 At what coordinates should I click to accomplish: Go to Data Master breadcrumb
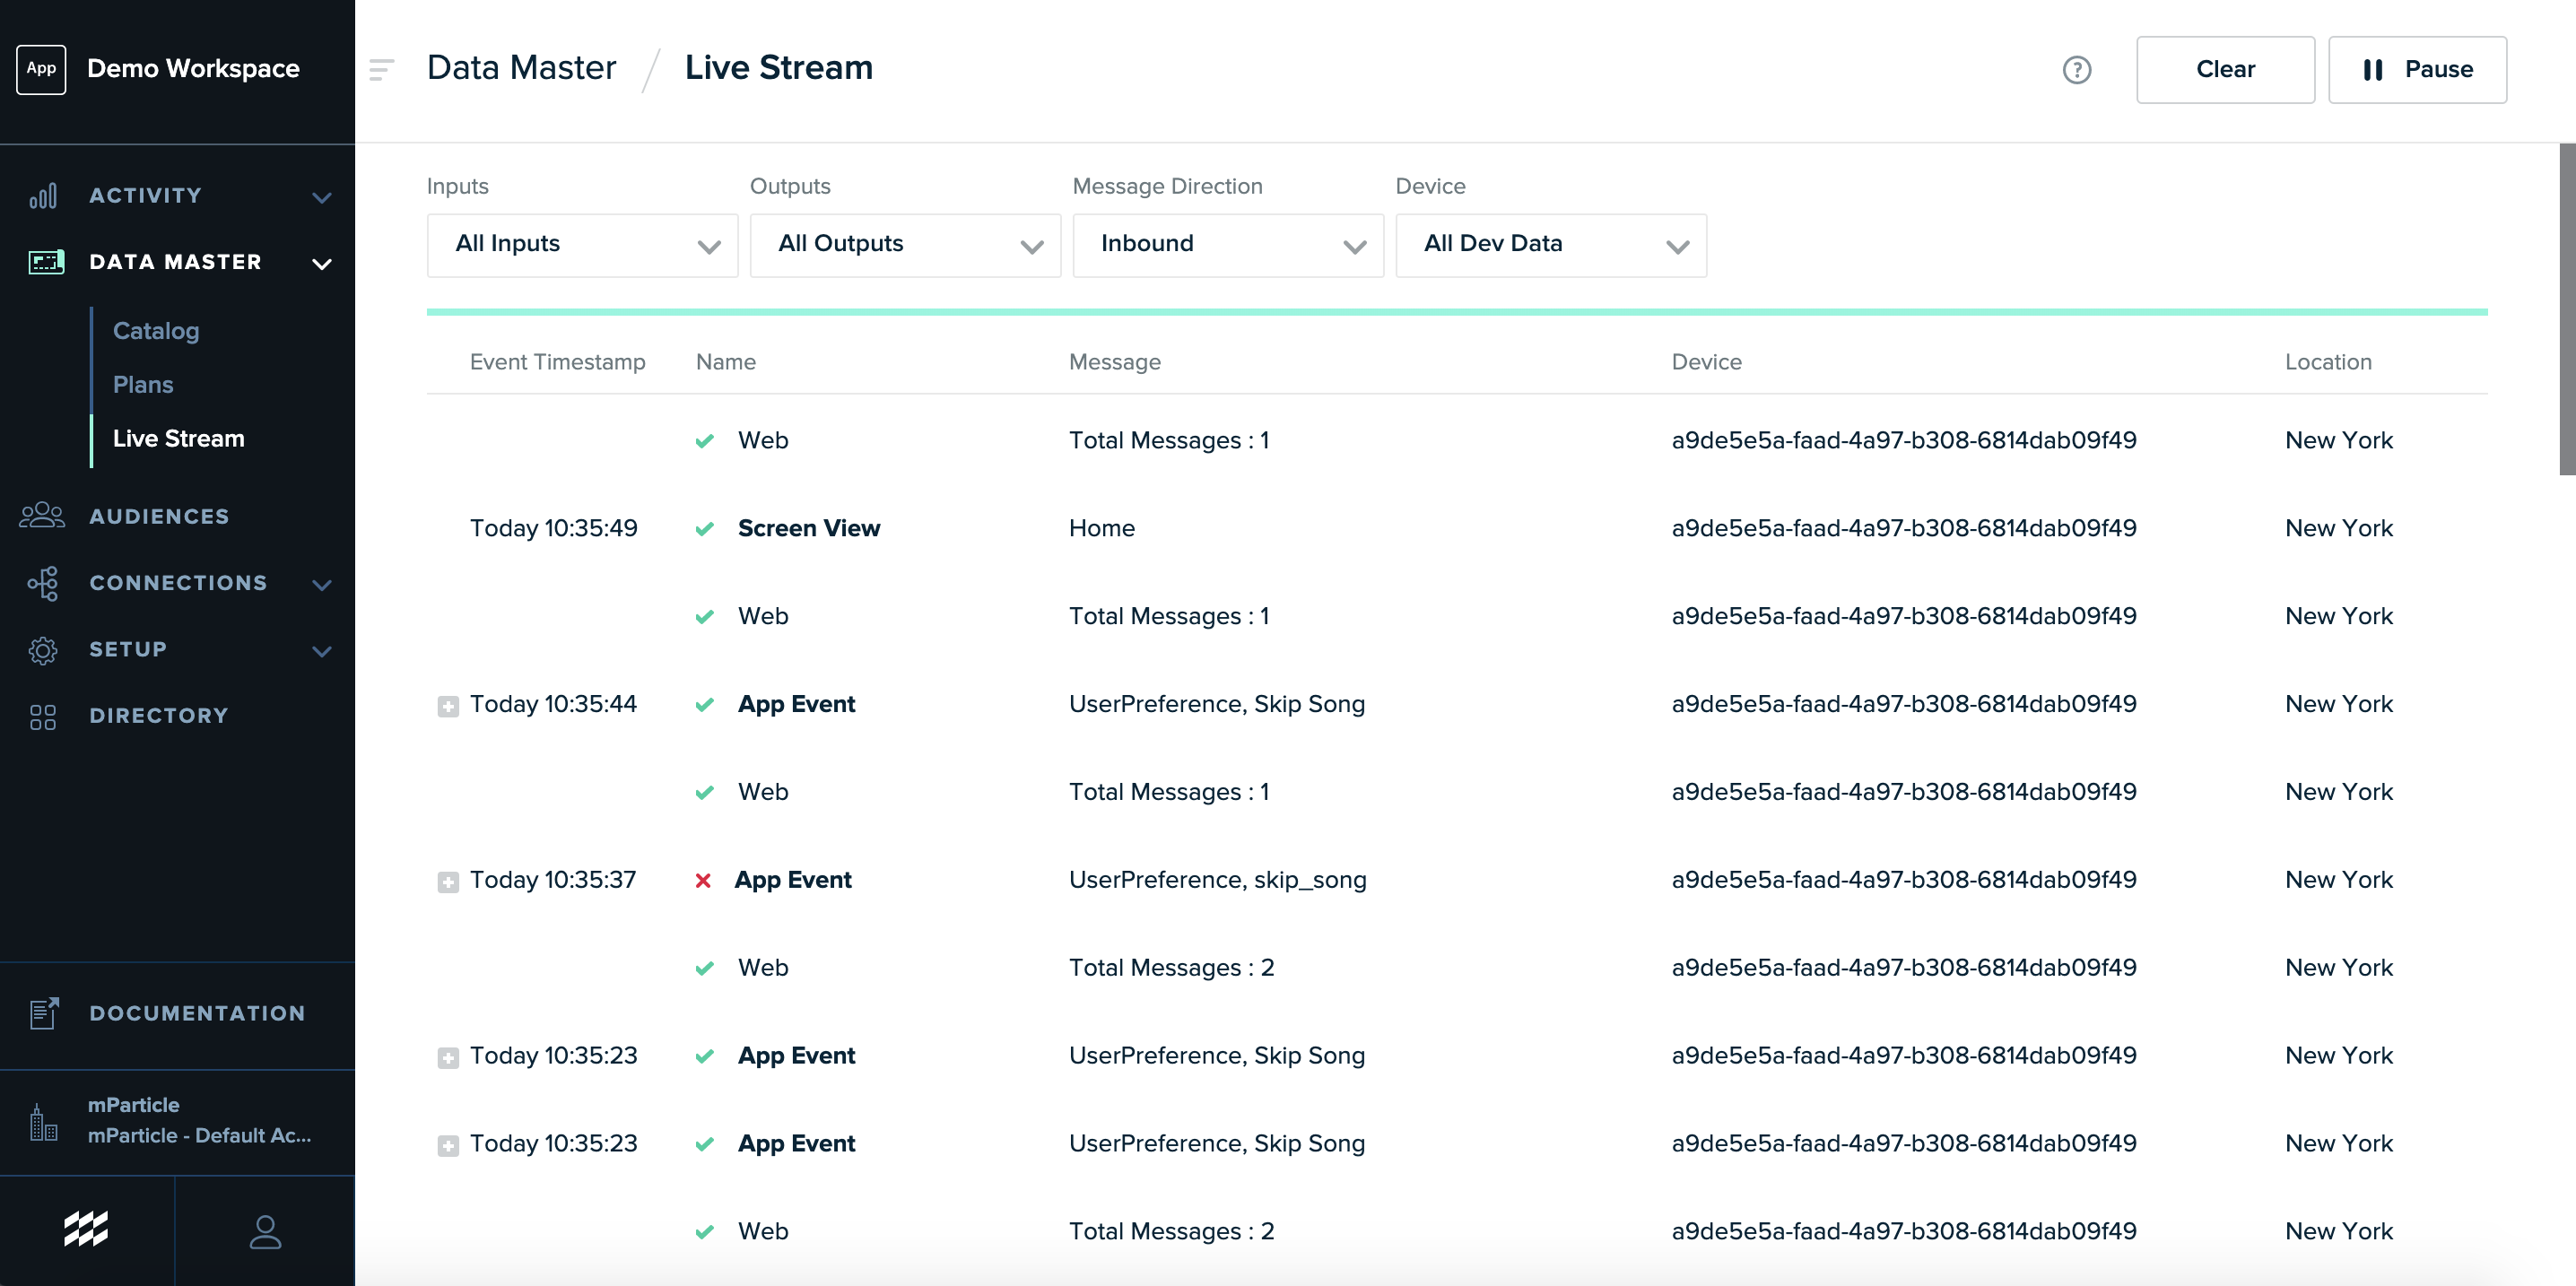(x=521, y=67)
